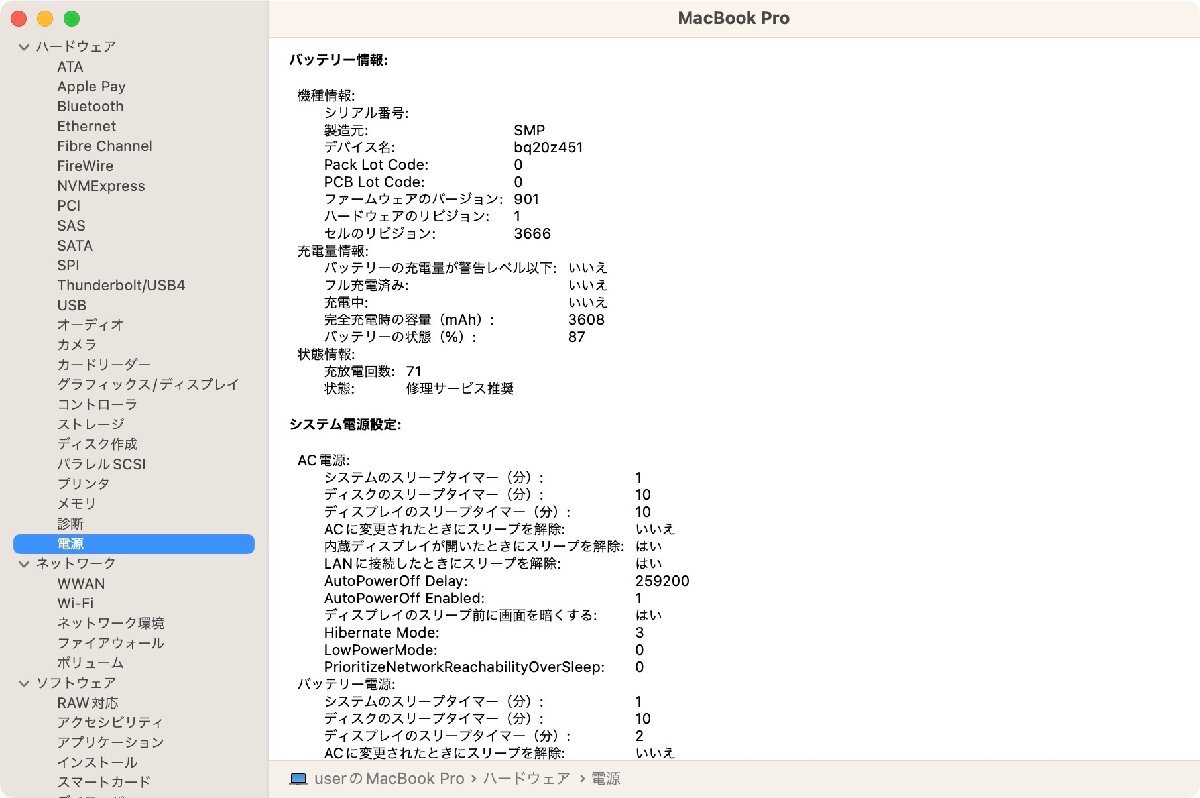Screen dimensions: 1200x798
Task: Minimize the window with yellow button
Action: [x=45, y=19]
